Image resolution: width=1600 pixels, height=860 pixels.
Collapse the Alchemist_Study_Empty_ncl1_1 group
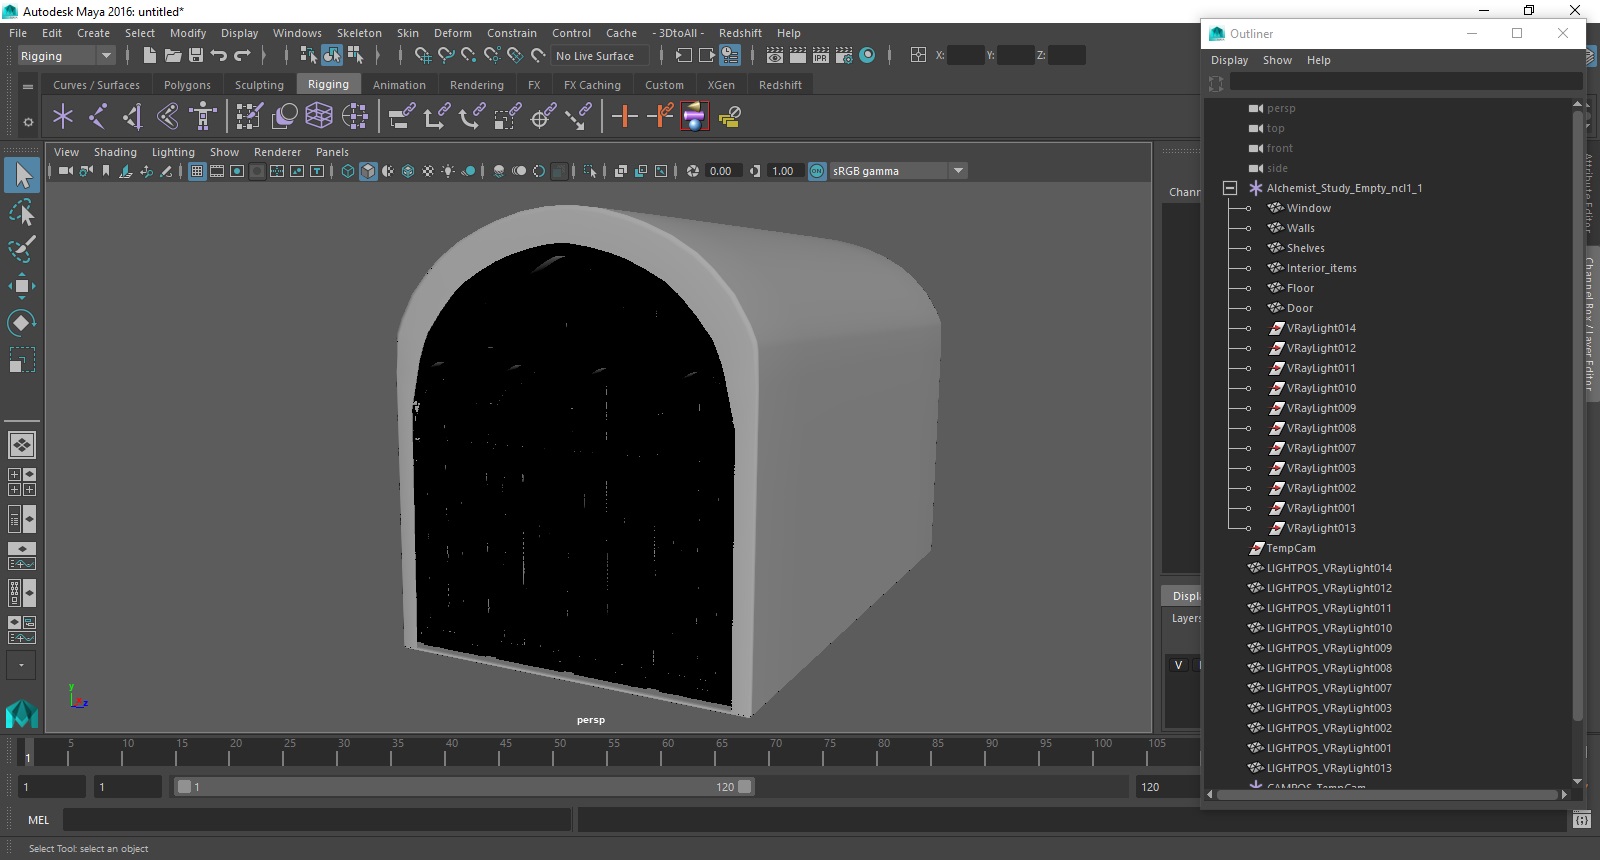(1230, 188)
